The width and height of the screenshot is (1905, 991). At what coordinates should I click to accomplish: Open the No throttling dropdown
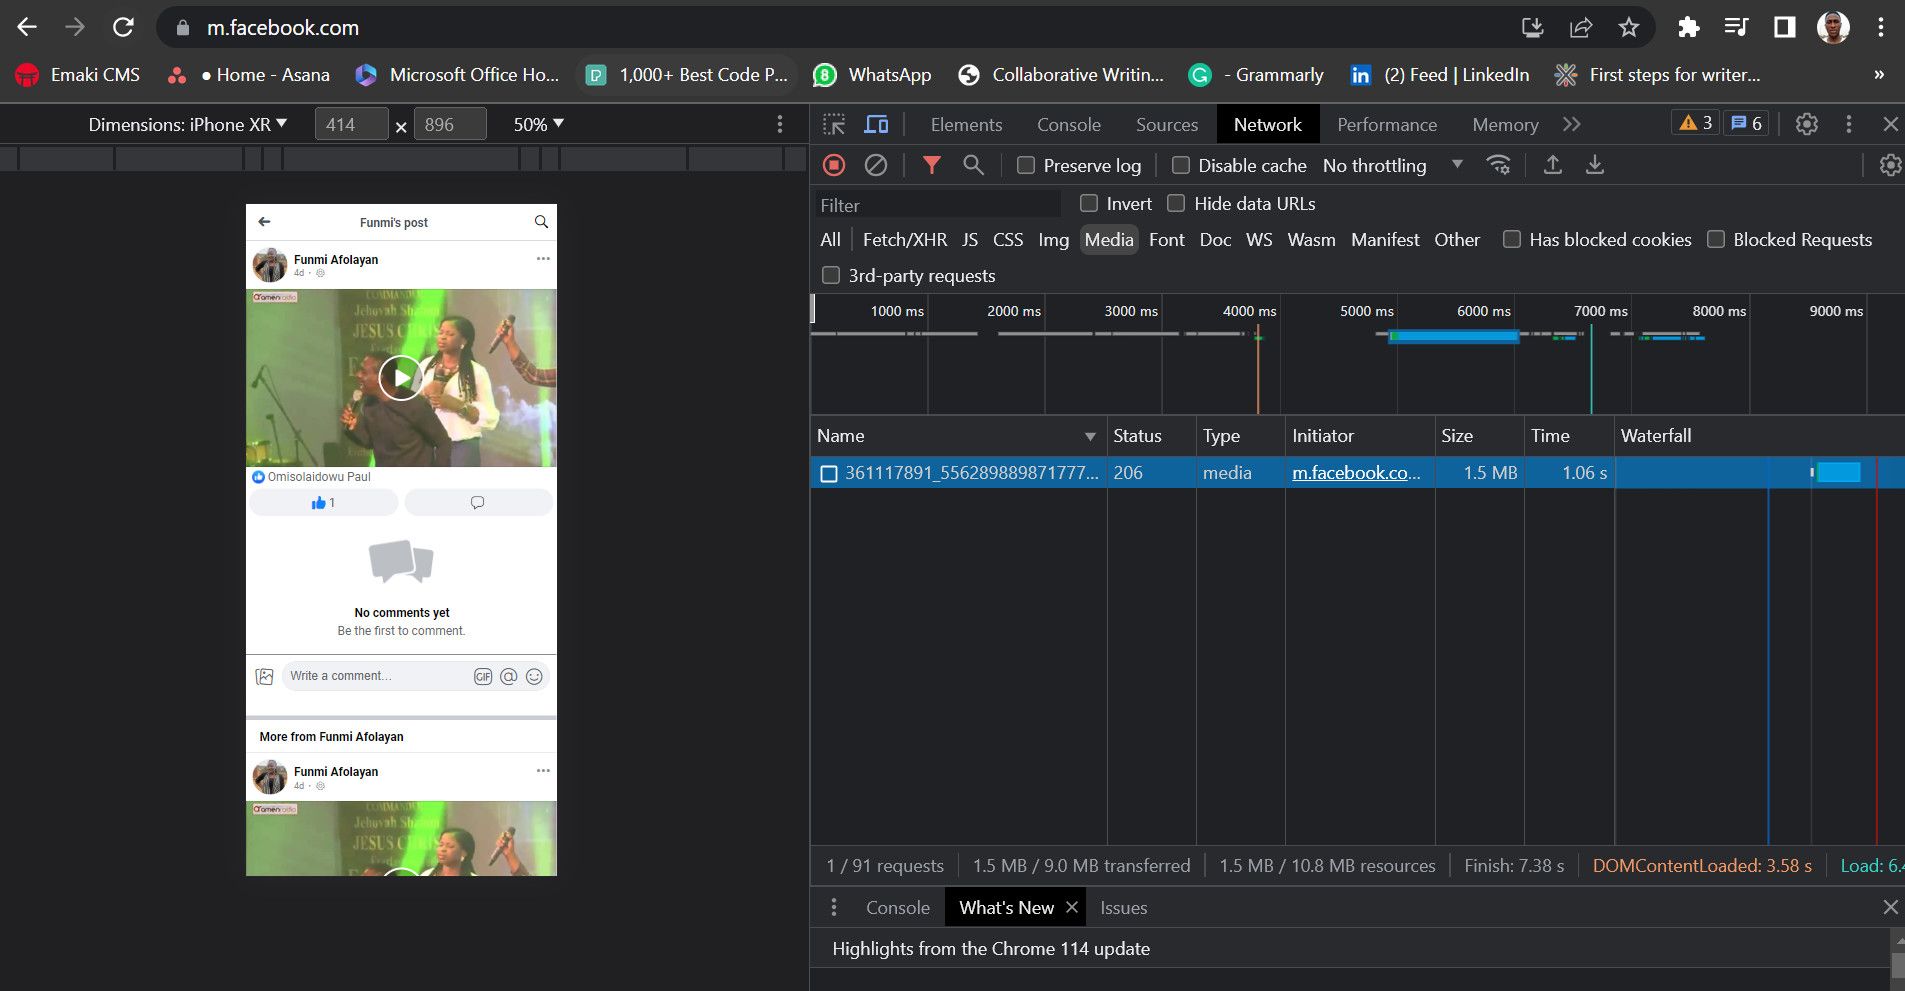1391,166
